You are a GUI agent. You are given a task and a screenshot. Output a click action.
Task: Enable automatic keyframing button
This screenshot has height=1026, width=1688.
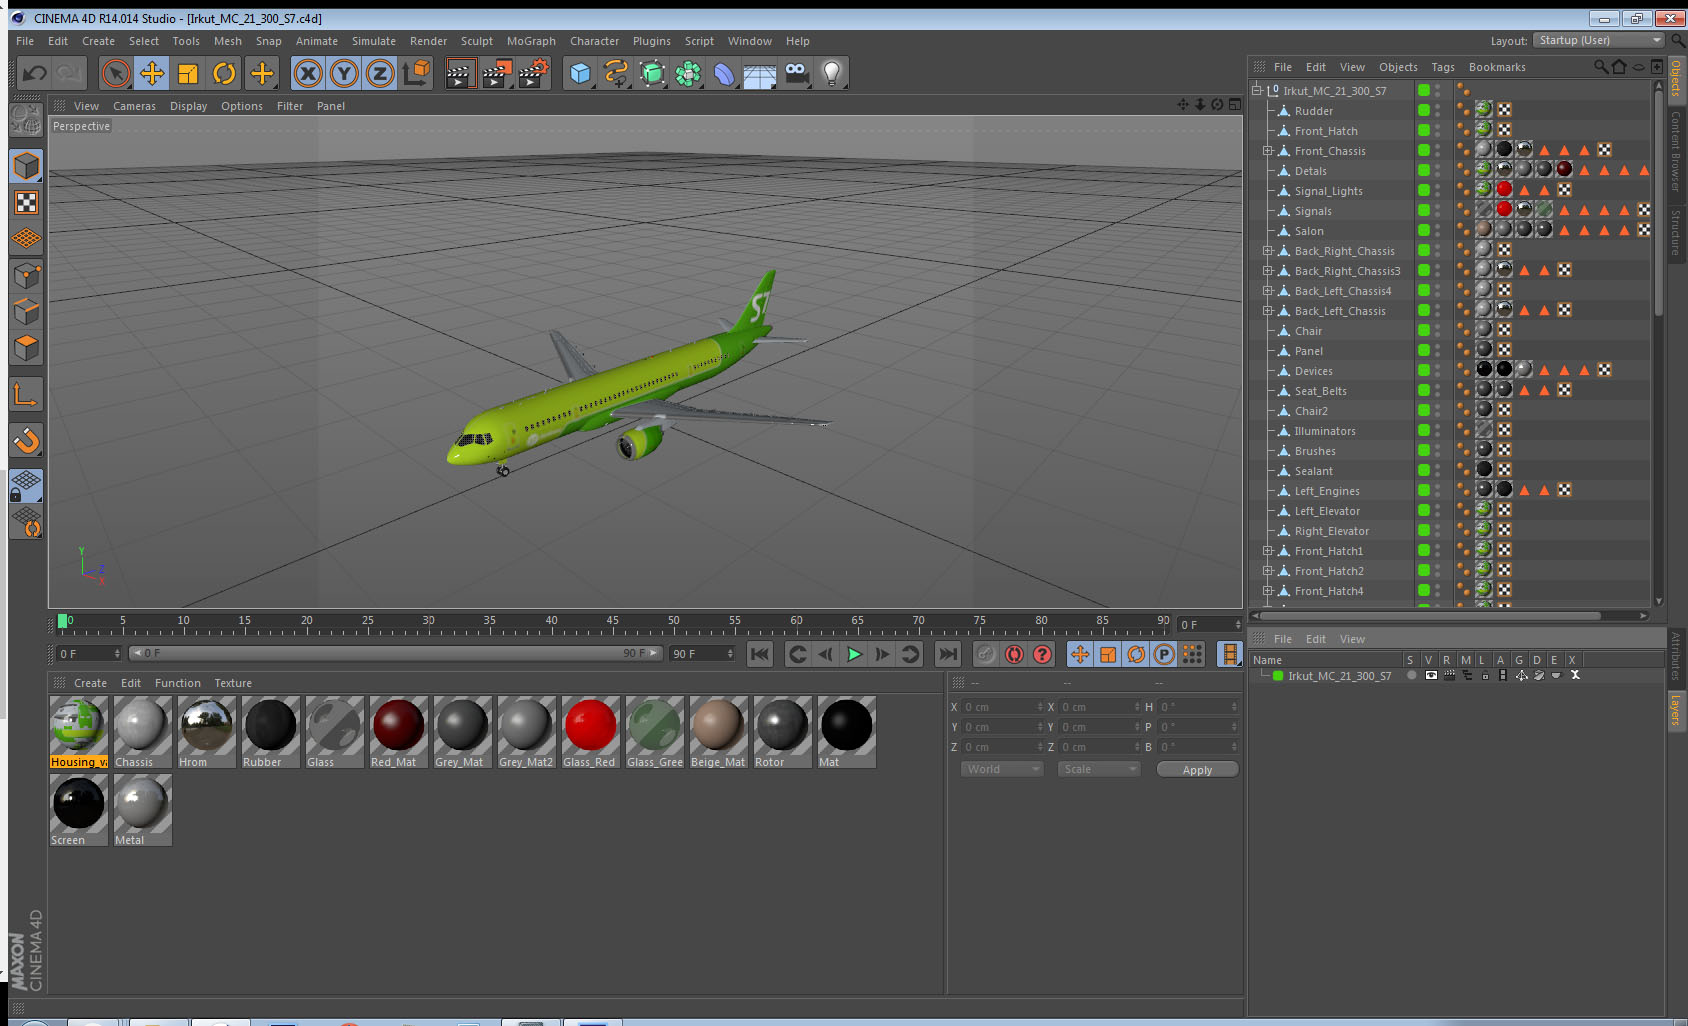[1014, 654]
